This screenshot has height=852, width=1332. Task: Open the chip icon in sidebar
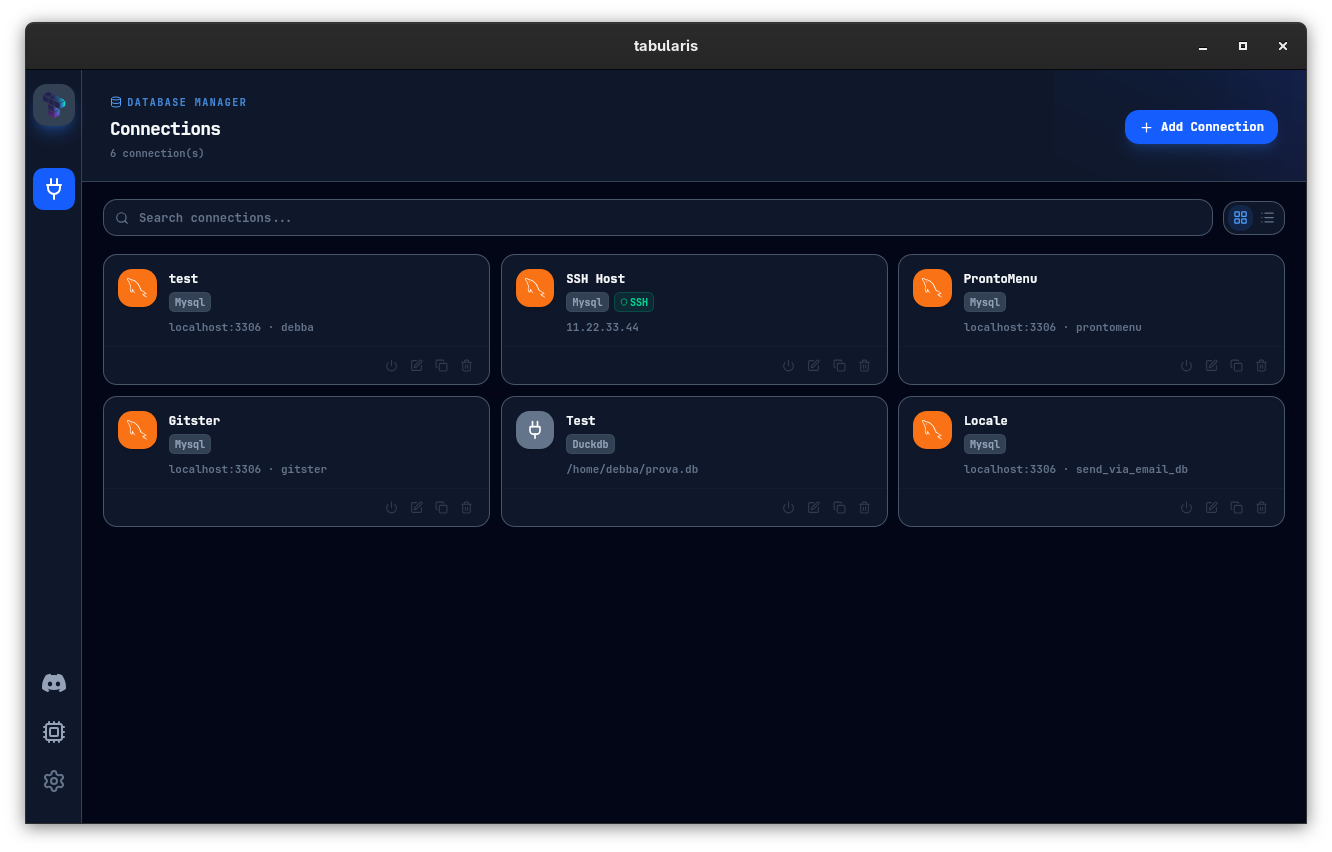54,732
